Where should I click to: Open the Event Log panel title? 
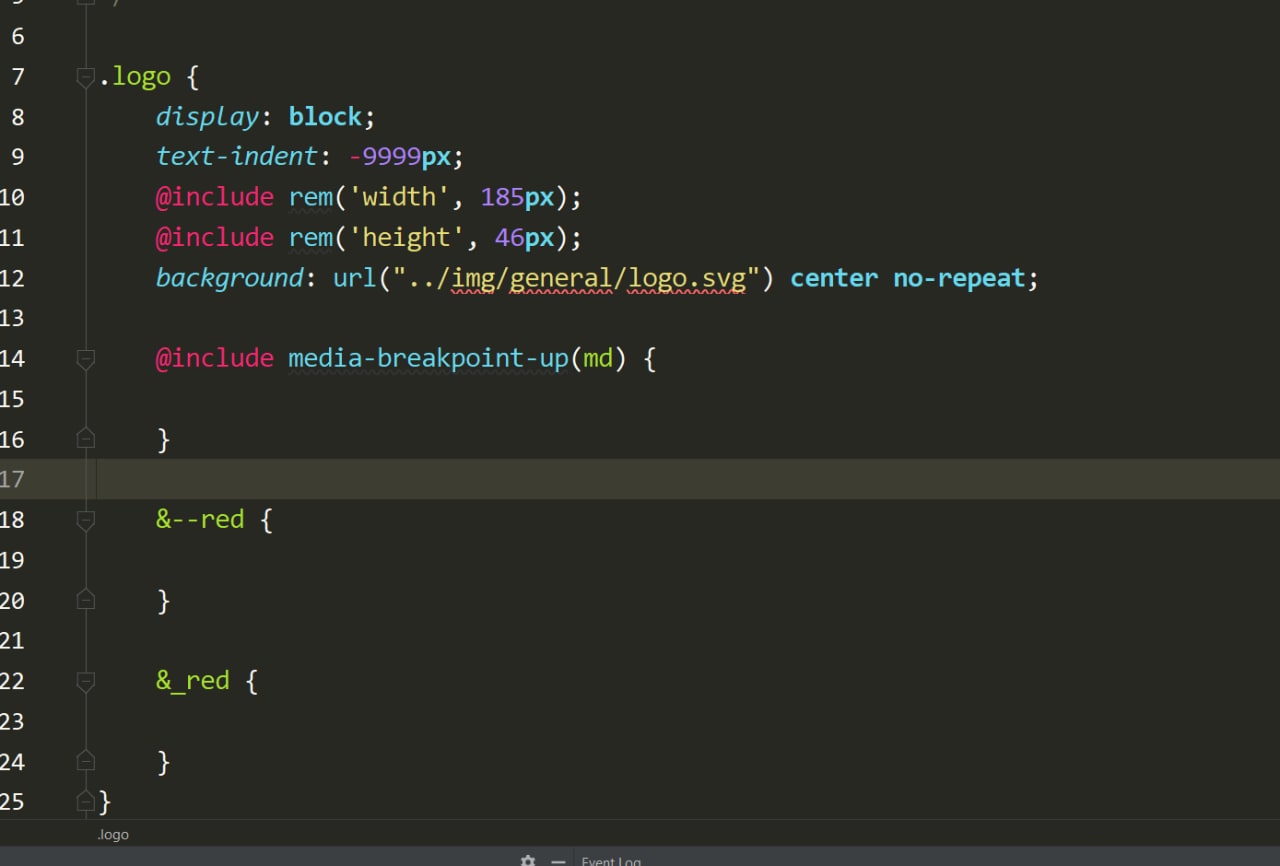[611, 860]
